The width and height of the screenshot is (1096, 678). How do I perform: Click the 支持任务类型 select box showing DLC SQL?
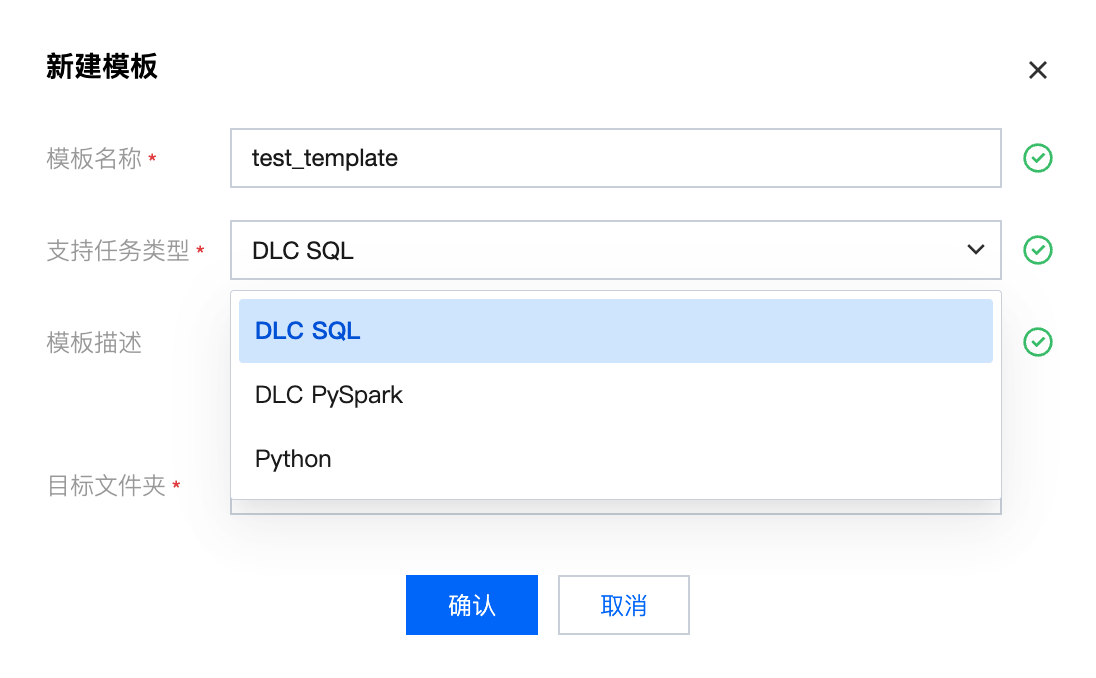(600, 250)
